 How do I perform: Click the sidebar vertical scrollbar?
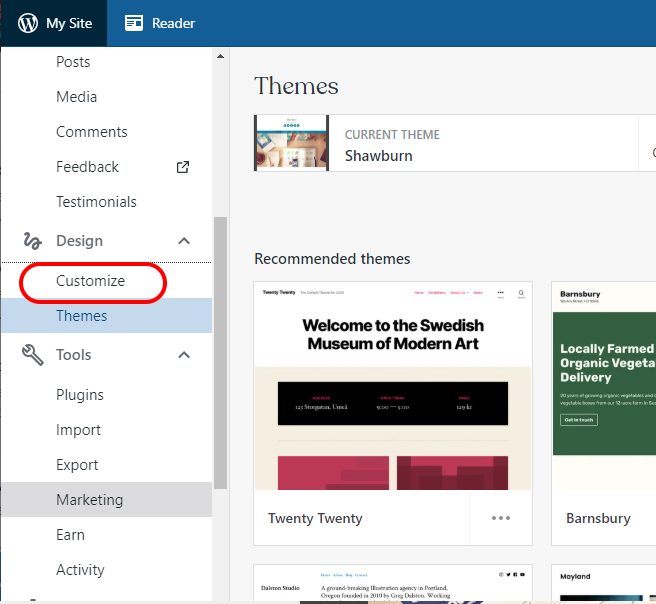click(x=220, y=350)
